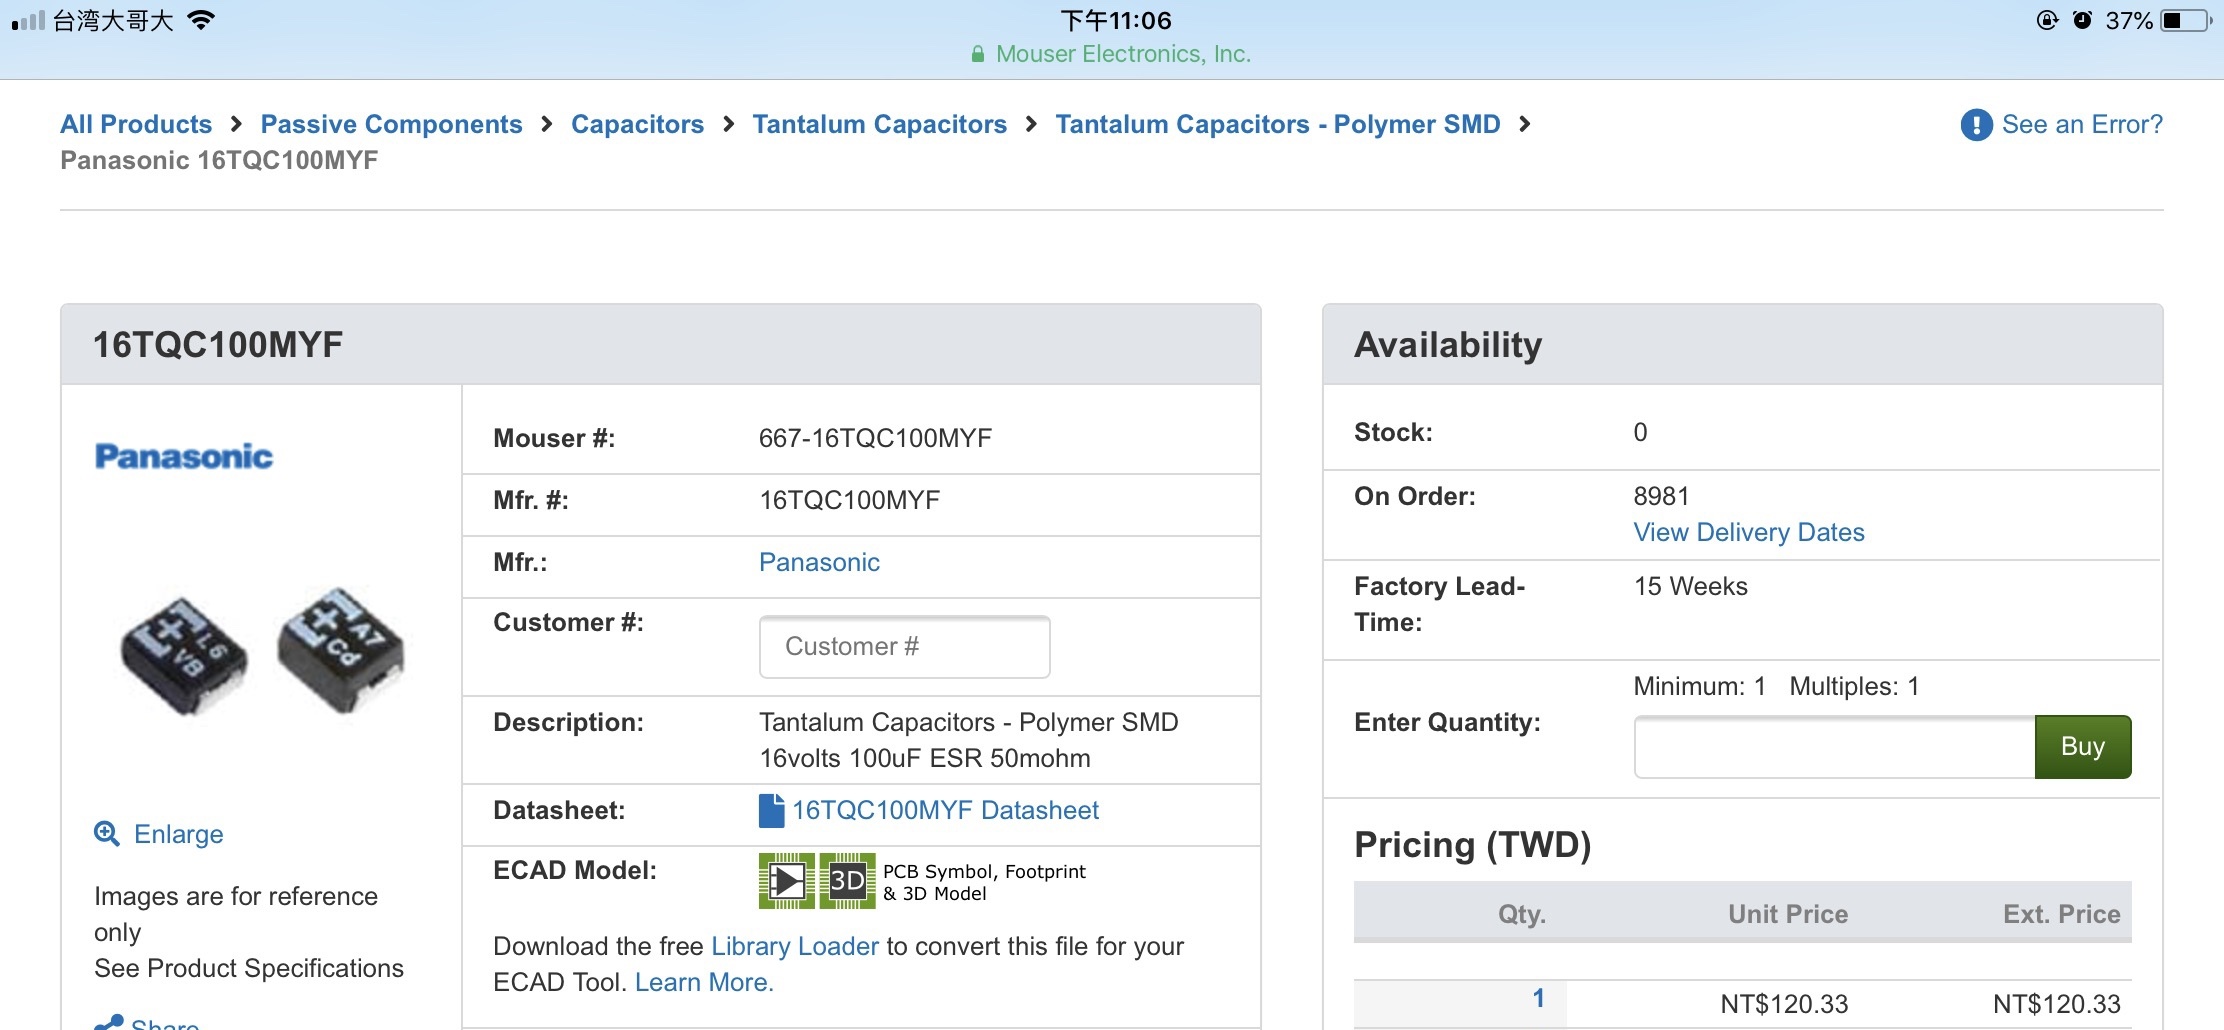
Task: Click the See Product Specifications text
Action: [249, 968]
